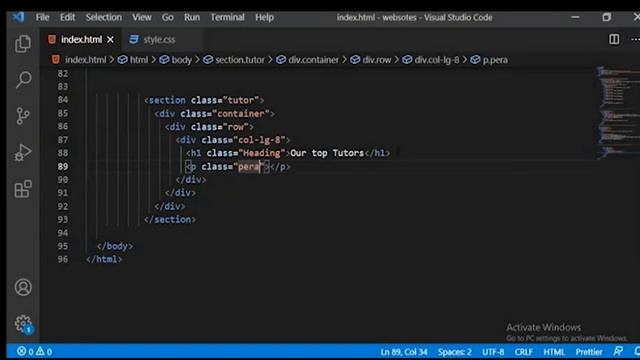Open the Accounts menu icon
Image resolution: width=640 pixels, height=360 pixels.
click(x=23, y=287)
